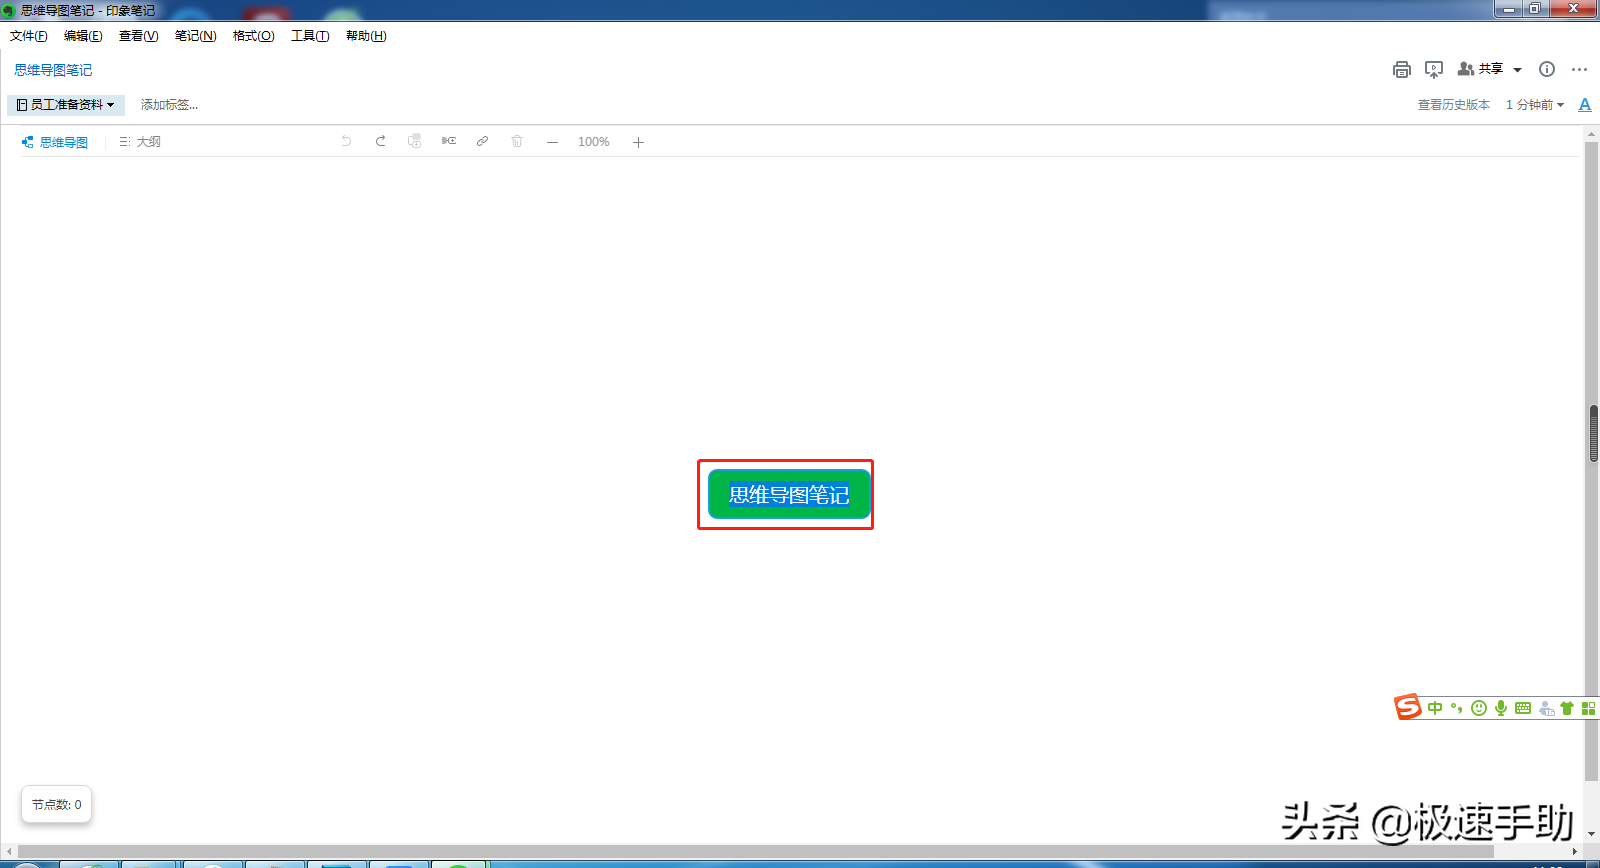Viewport: 1600px width, 868px height.
Task: Show note info via the circled i icon
Action: (1547, 69)
